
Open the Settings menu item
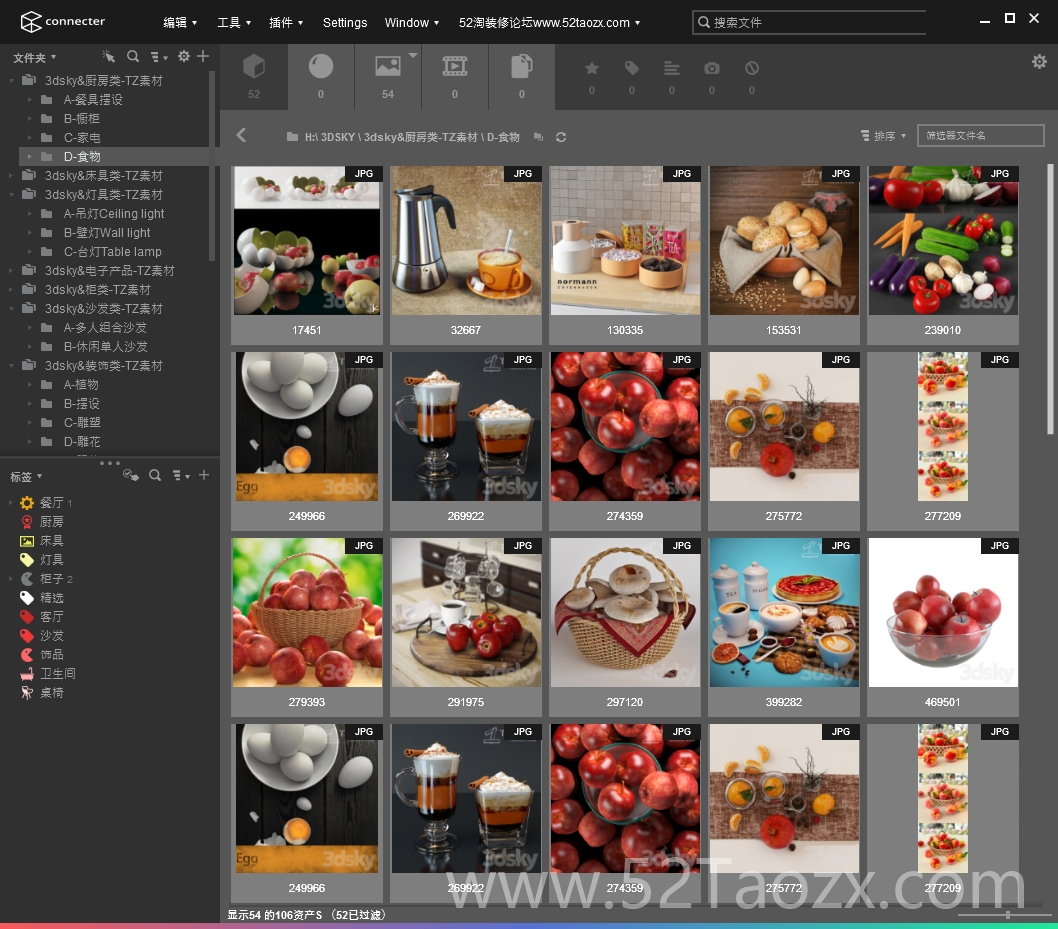345,22
